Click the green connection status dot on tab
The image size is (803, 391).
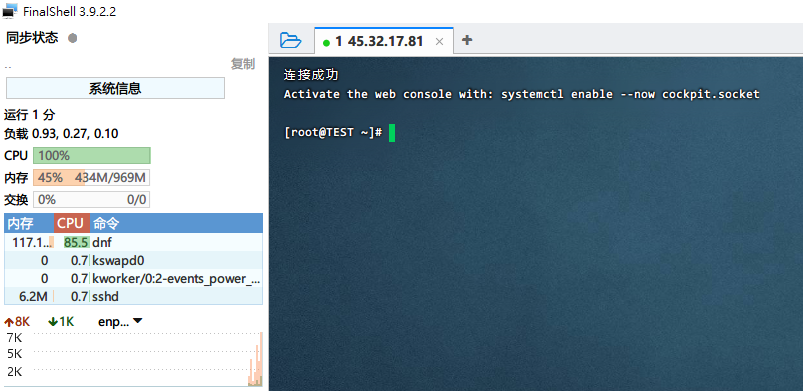point(326,43)
